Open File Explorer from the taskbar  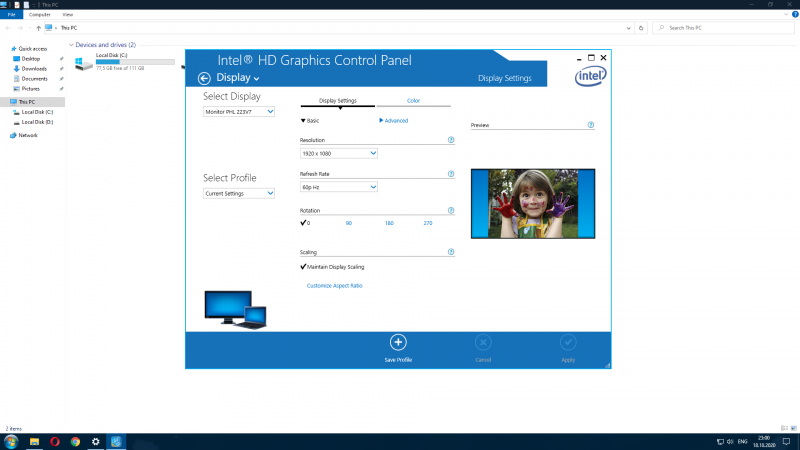[34, 442]
